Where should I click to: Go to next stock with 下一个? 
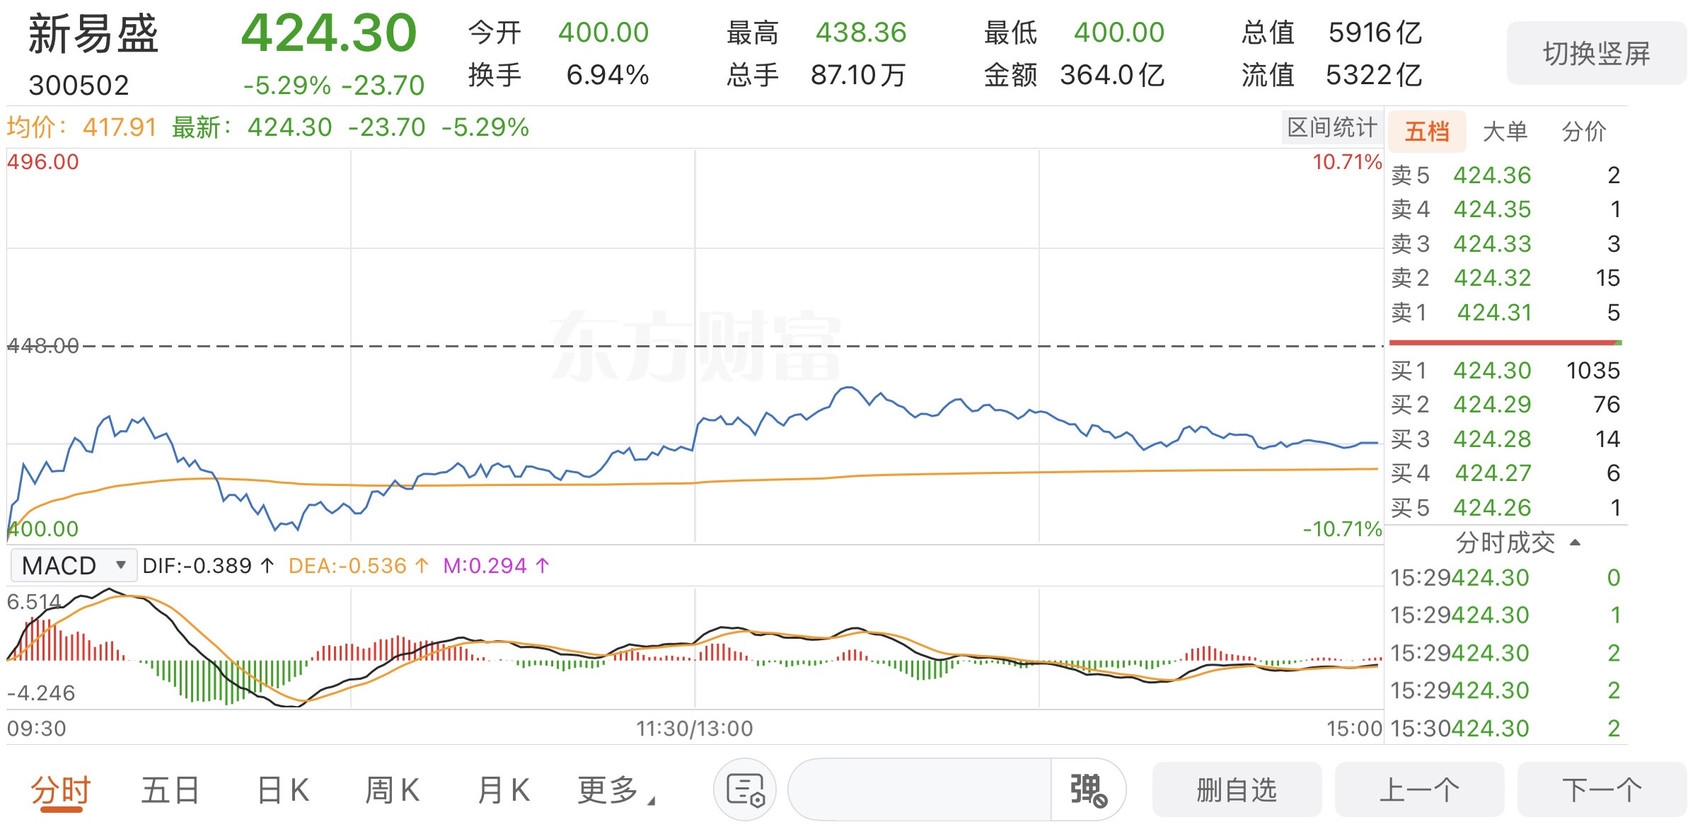coord(1602,790)
